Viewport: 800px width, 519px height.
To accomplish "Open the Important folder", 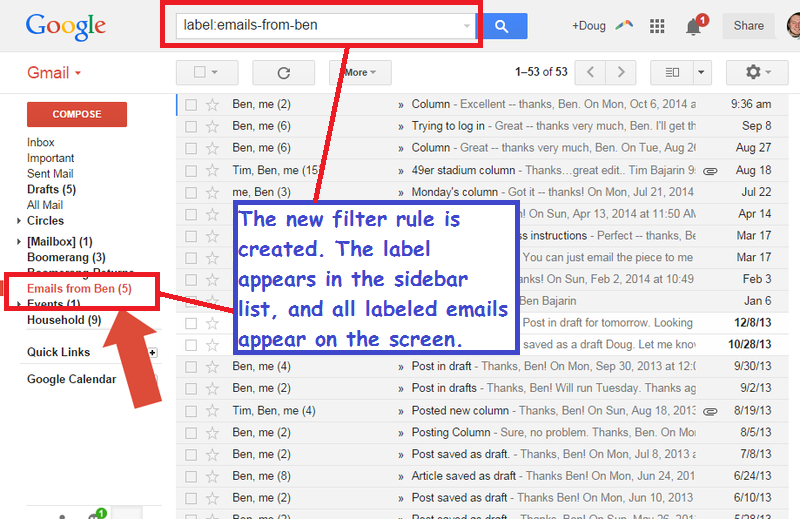I will [x=51, y=158].
